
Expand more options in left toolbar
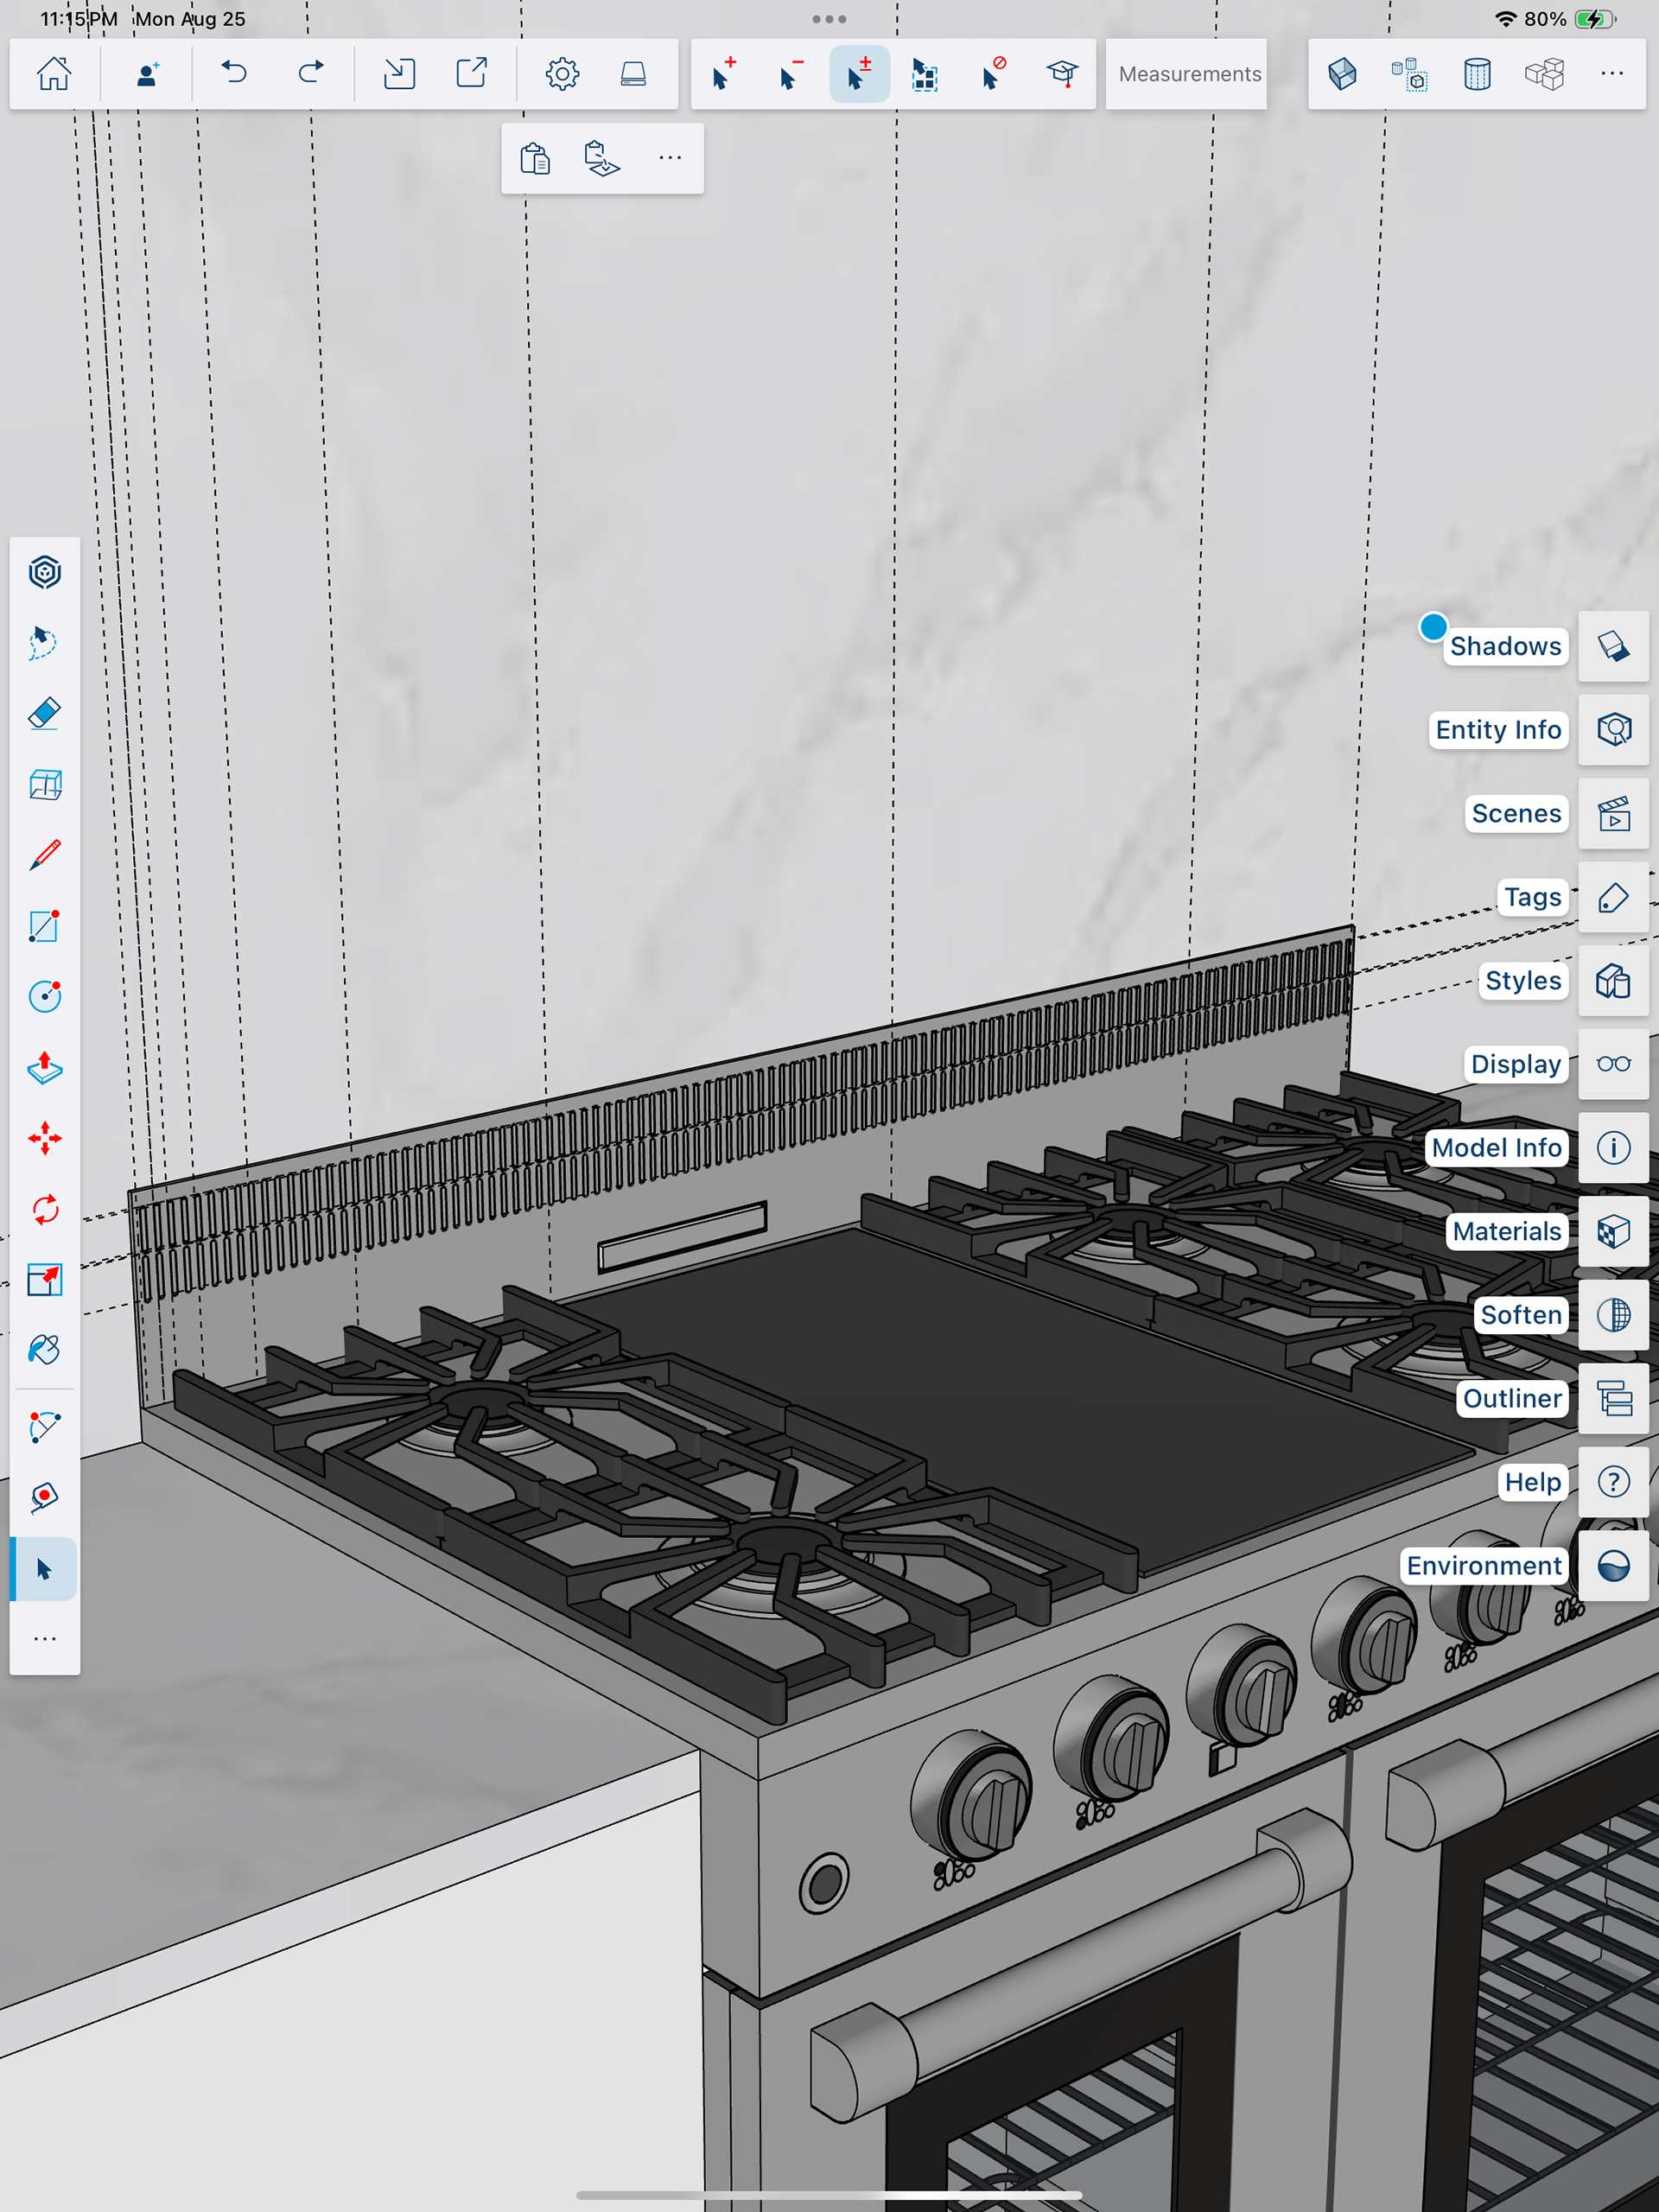coord(44,1639)
